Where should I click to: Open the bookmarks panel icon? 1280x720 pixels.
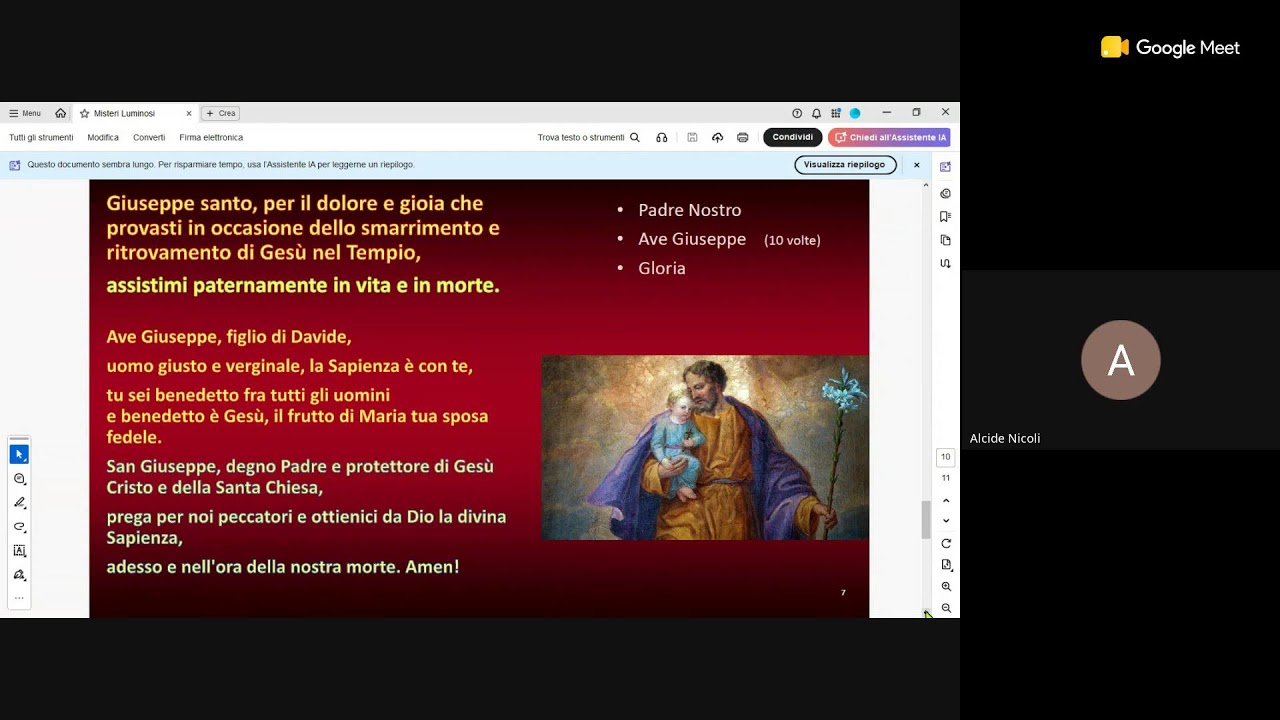click(946, 216)
